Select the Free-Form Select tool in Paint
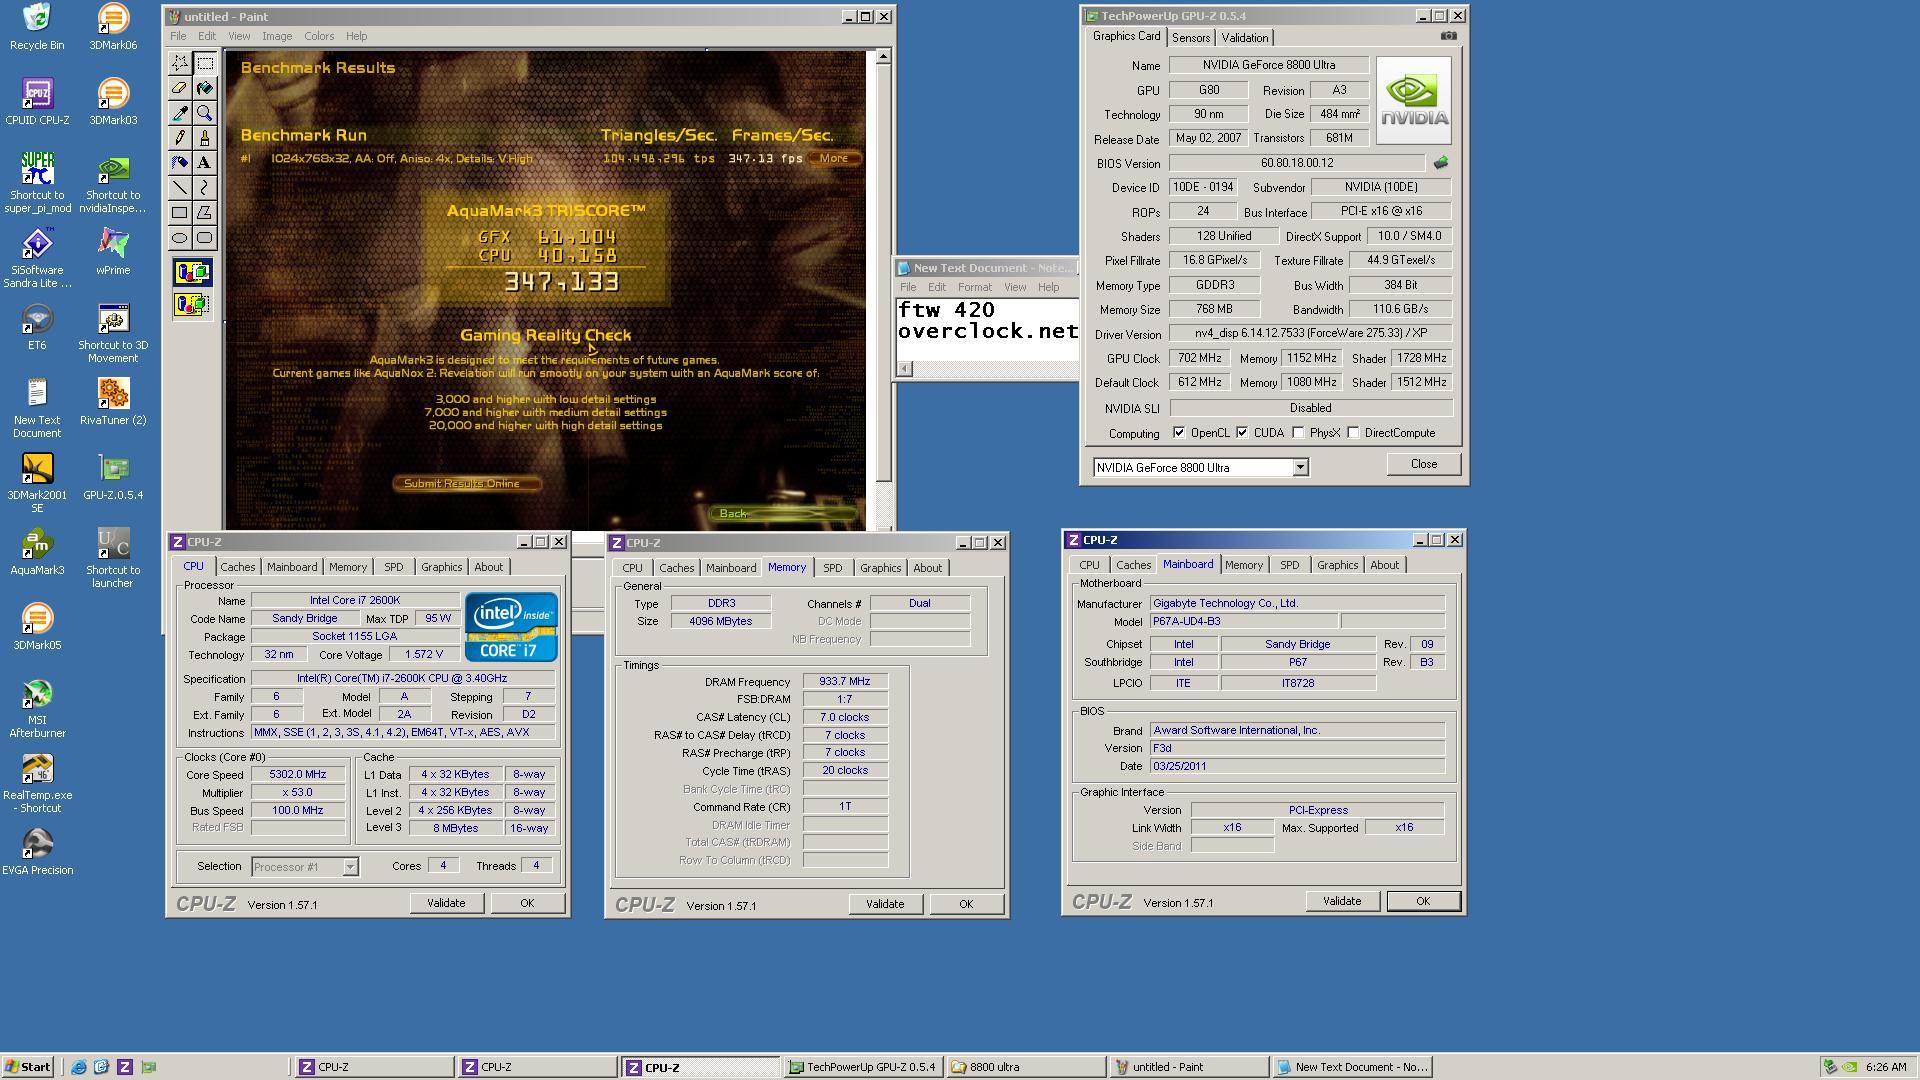 (179, 63)
